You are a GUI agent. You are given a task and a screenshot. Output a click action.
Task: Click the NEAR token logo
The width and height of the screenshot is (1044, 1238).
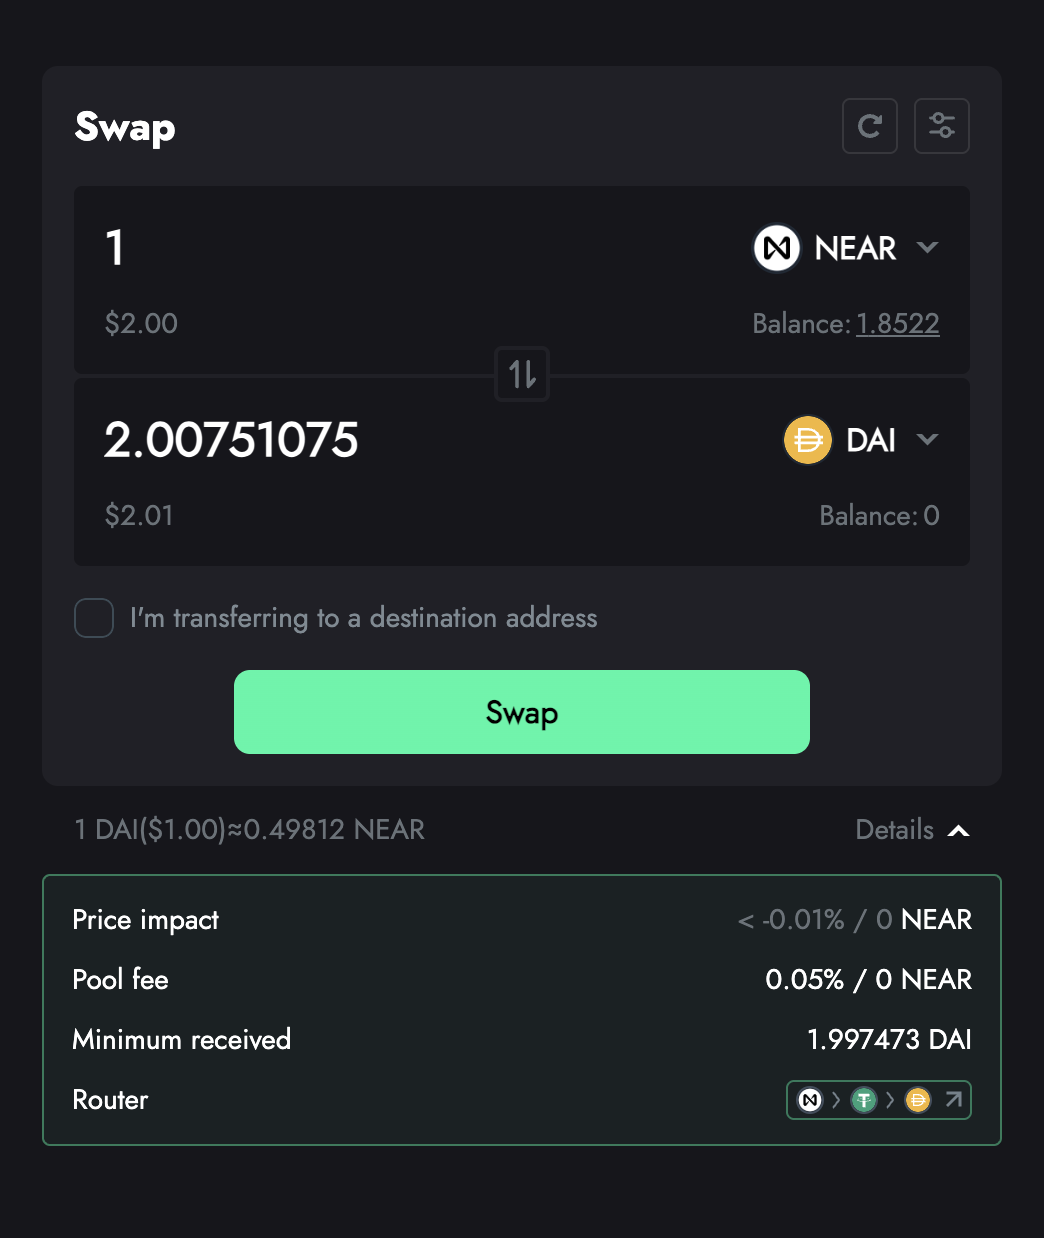point(777,248)
